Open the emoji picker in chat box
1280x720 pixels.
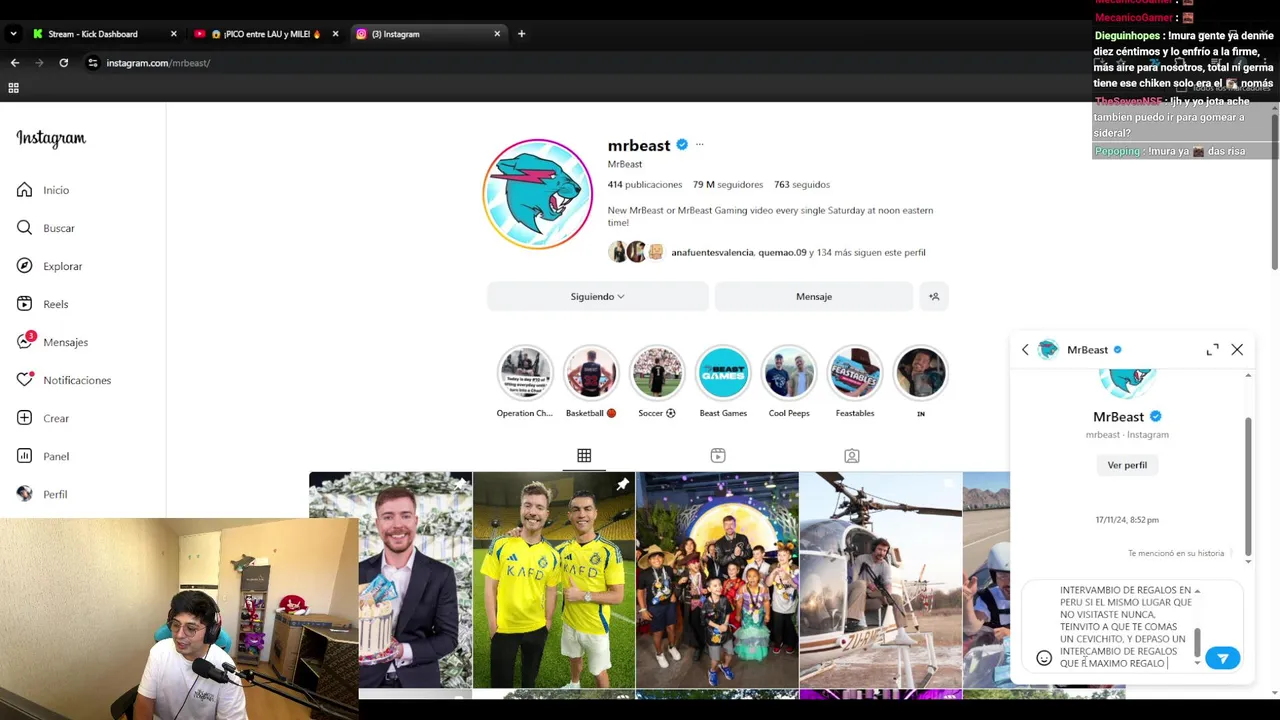point(1044,658)
